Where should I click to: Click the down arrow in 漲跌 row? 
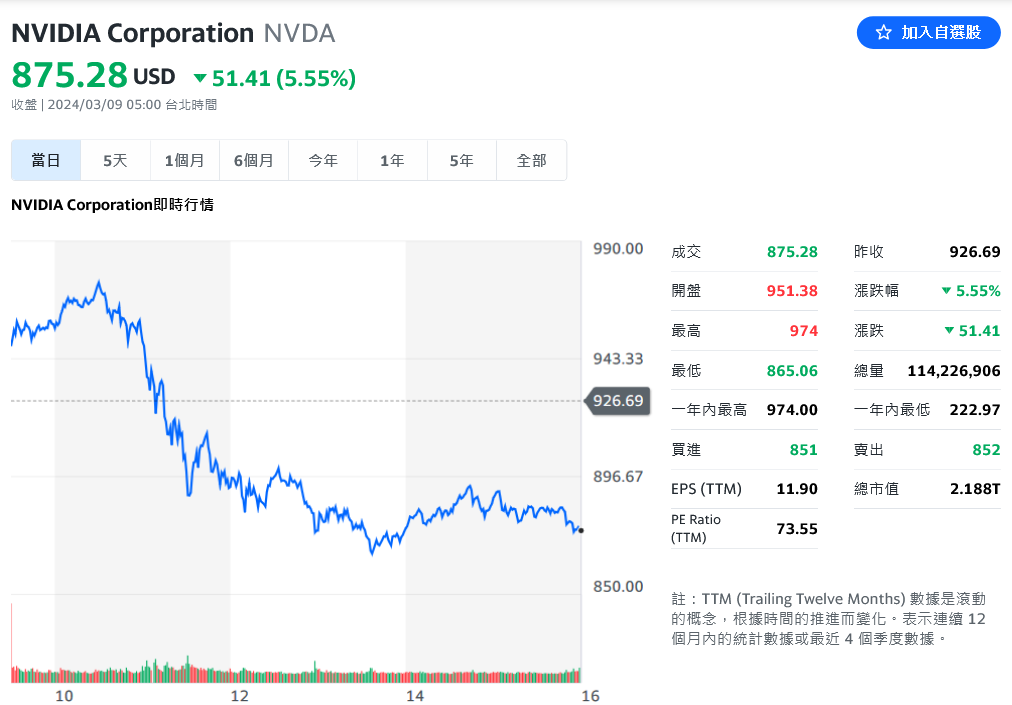point(949,331)
